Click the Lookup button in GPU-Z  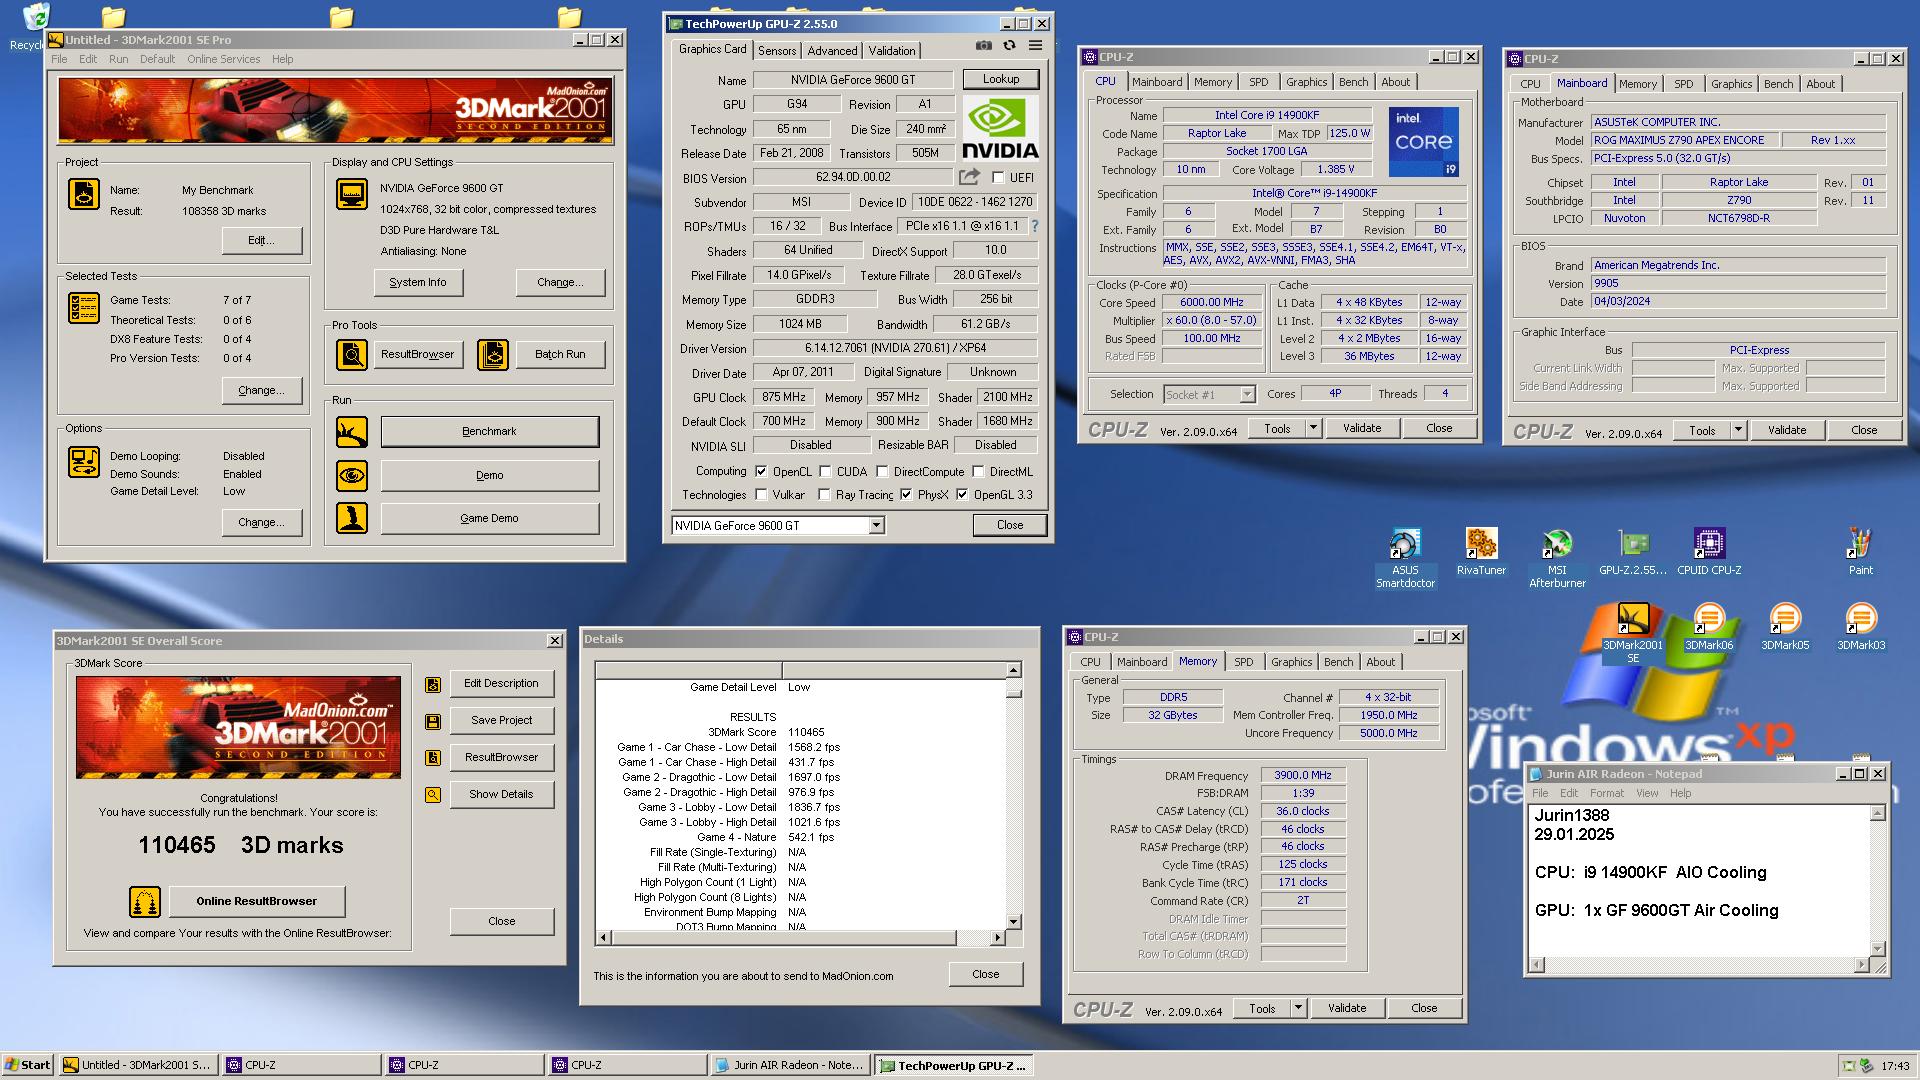[1001, 79]
